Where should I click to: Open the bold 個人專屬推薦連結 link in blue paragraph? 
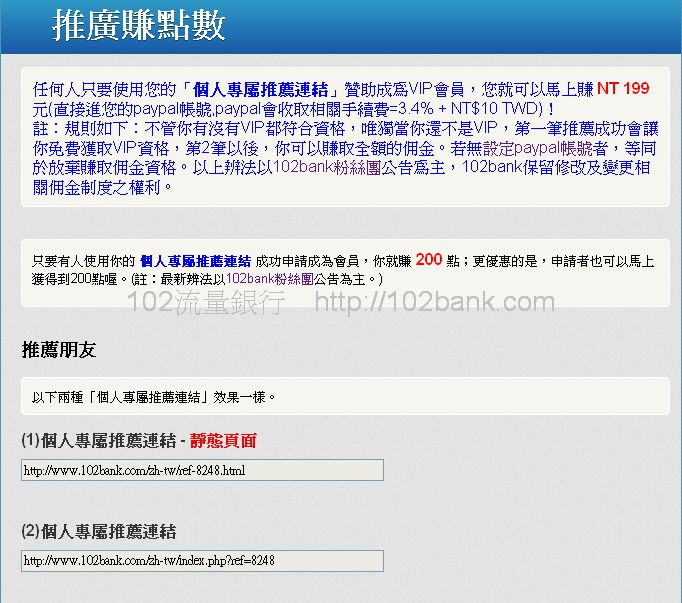pyautogui.click(x=261, y=90)
